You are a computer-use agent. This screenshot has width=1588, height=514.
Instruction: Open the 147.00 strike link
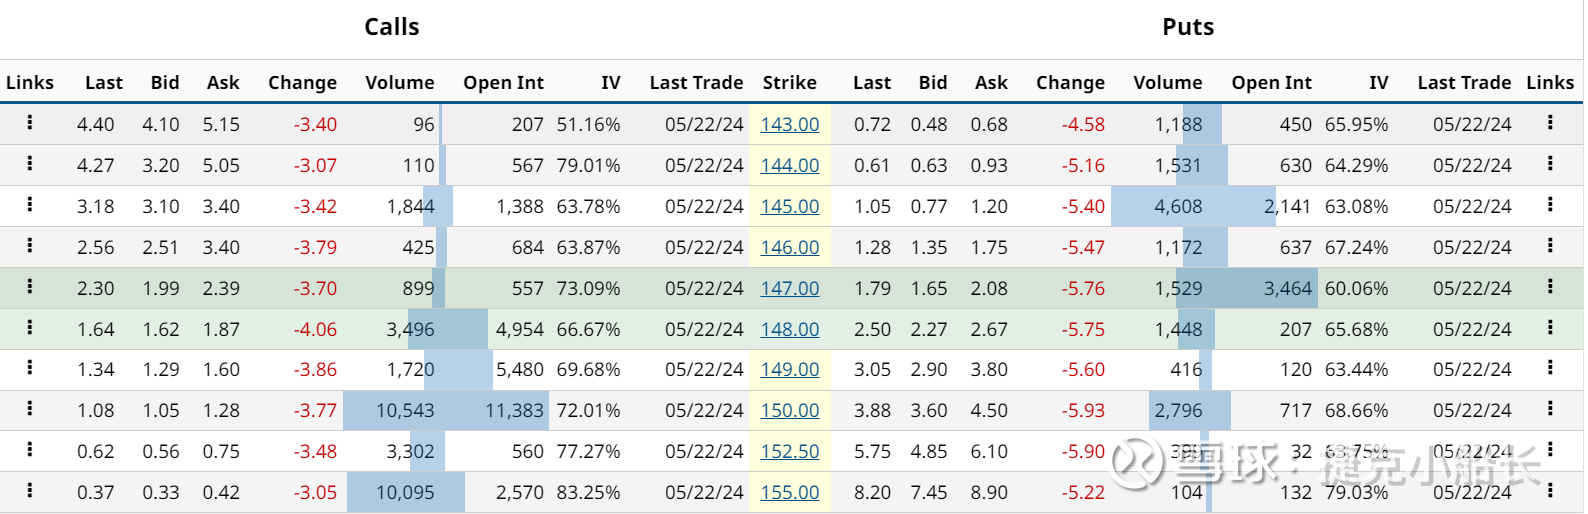[x=789, y=289]
